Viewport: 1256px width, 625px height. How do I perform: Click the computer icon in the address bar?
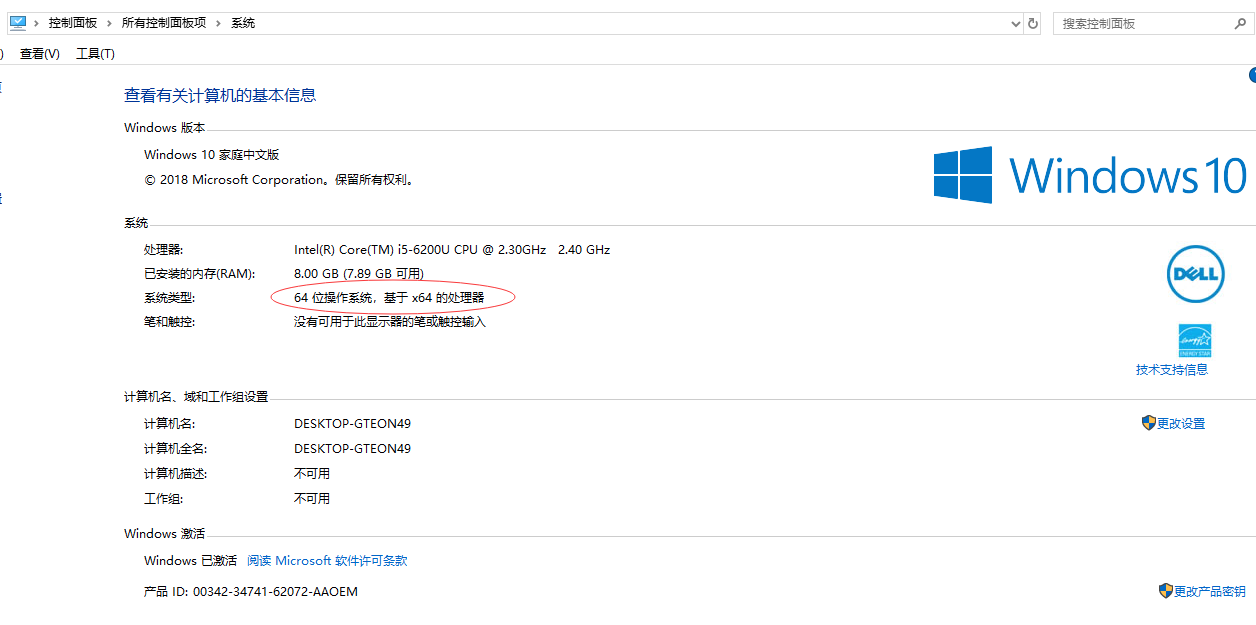pos(17,22)
